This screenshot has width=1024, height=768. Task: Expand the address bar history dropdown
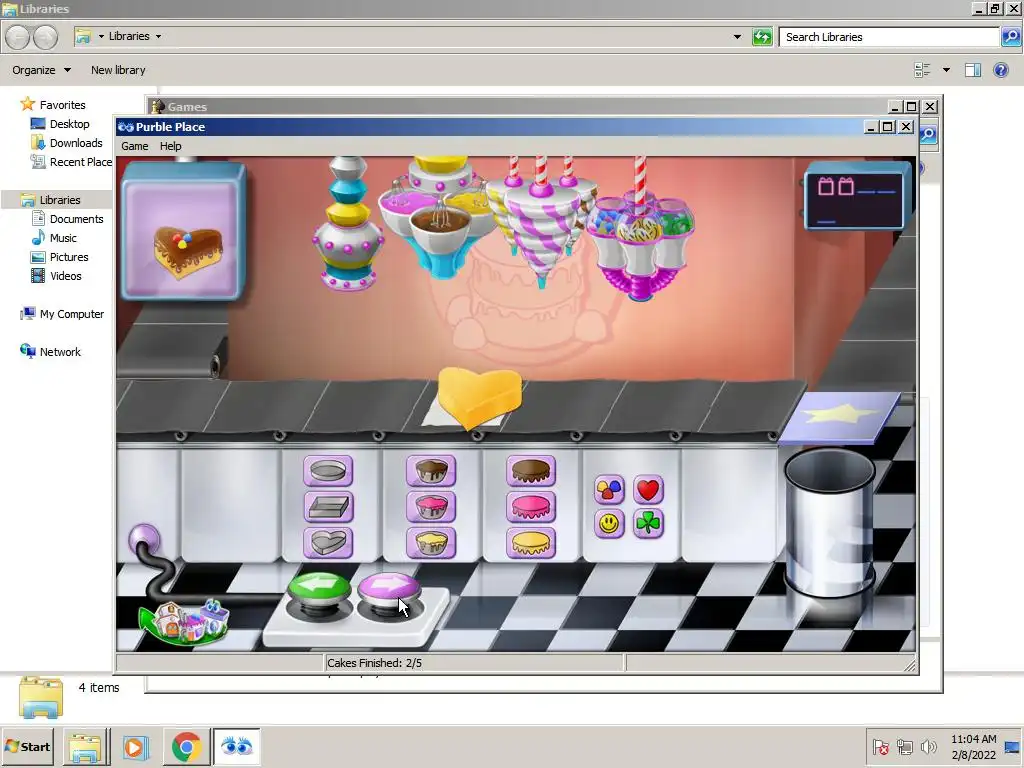[737, 37]
